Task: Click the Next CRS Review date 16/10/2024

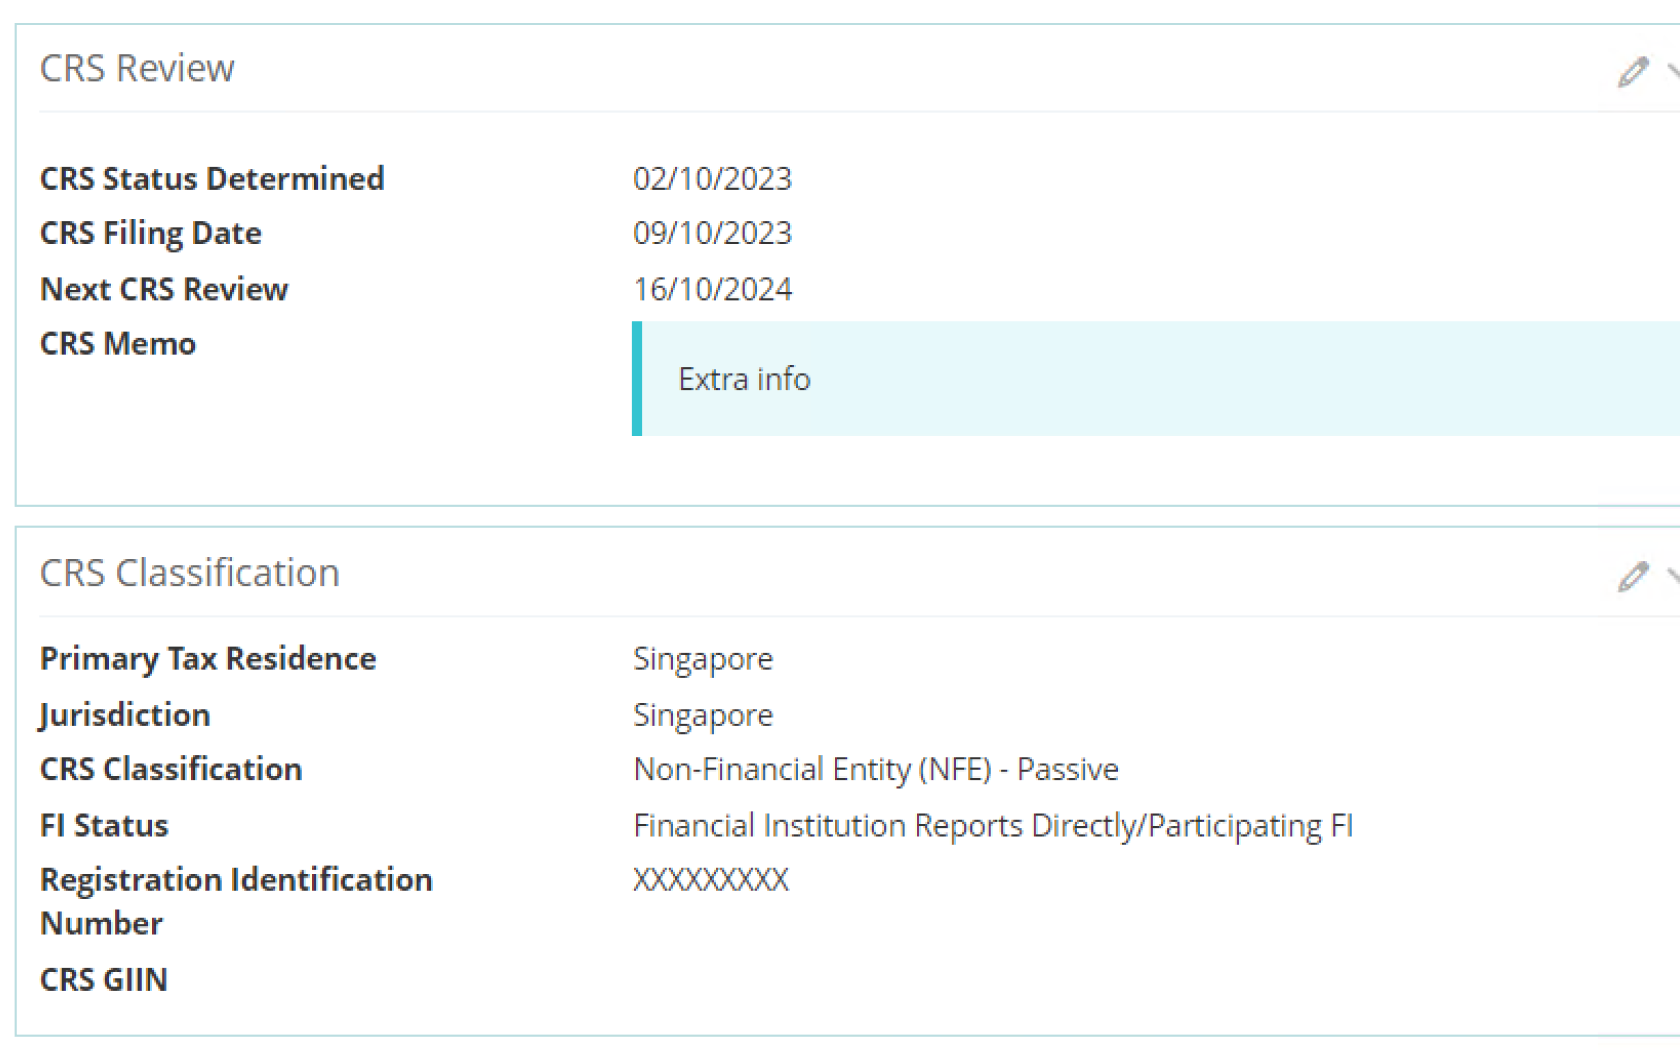Action: click(712, 289)
